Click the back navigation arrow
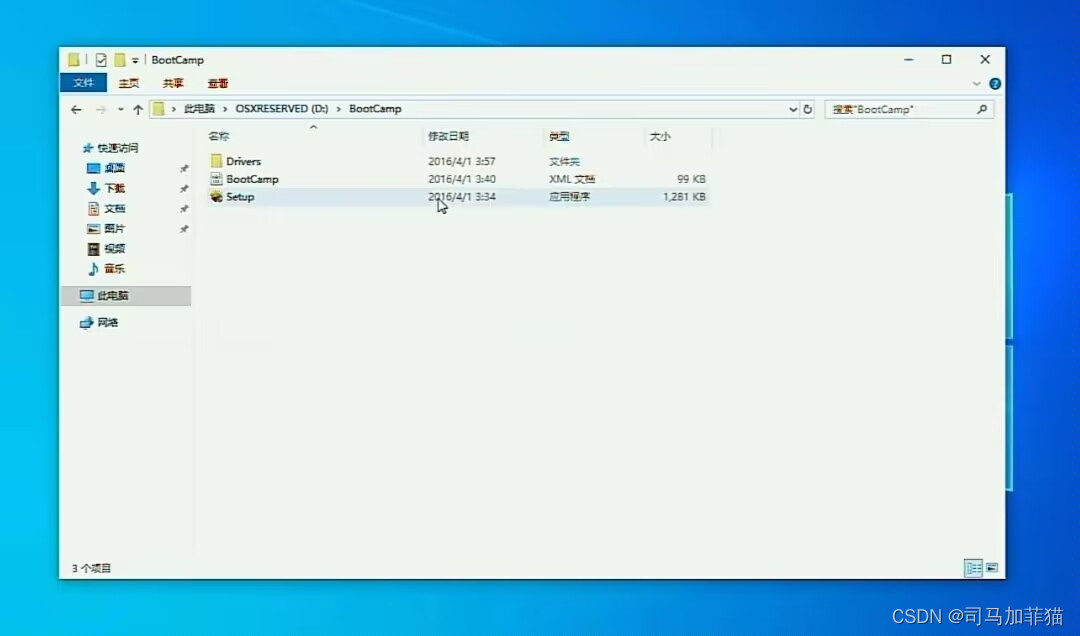 point(76,110)
